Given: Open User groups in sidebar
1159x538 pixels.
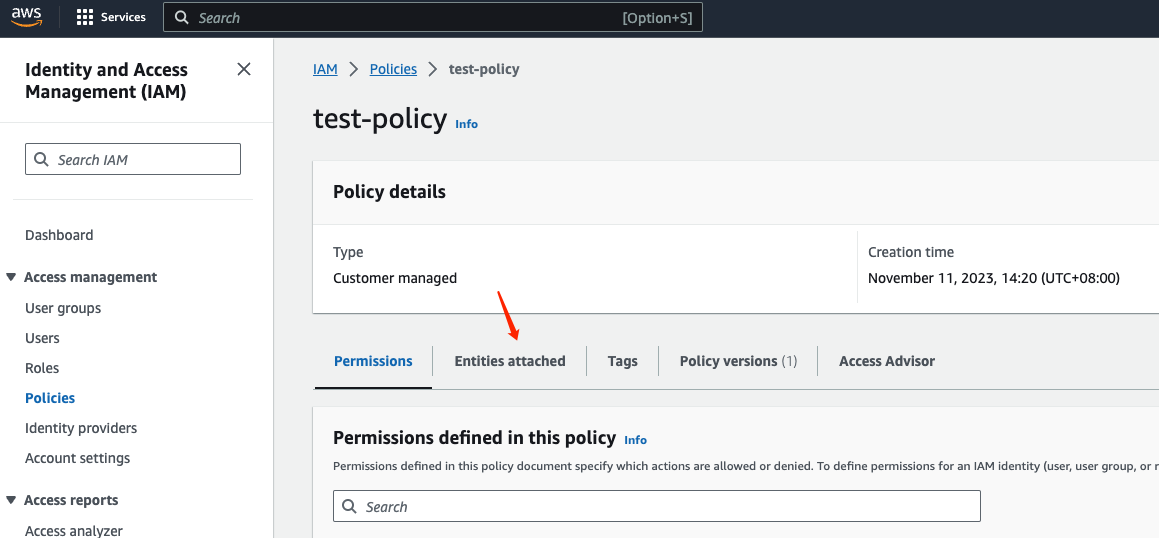Looking at the screenshot, I should [x=63, y=308].
